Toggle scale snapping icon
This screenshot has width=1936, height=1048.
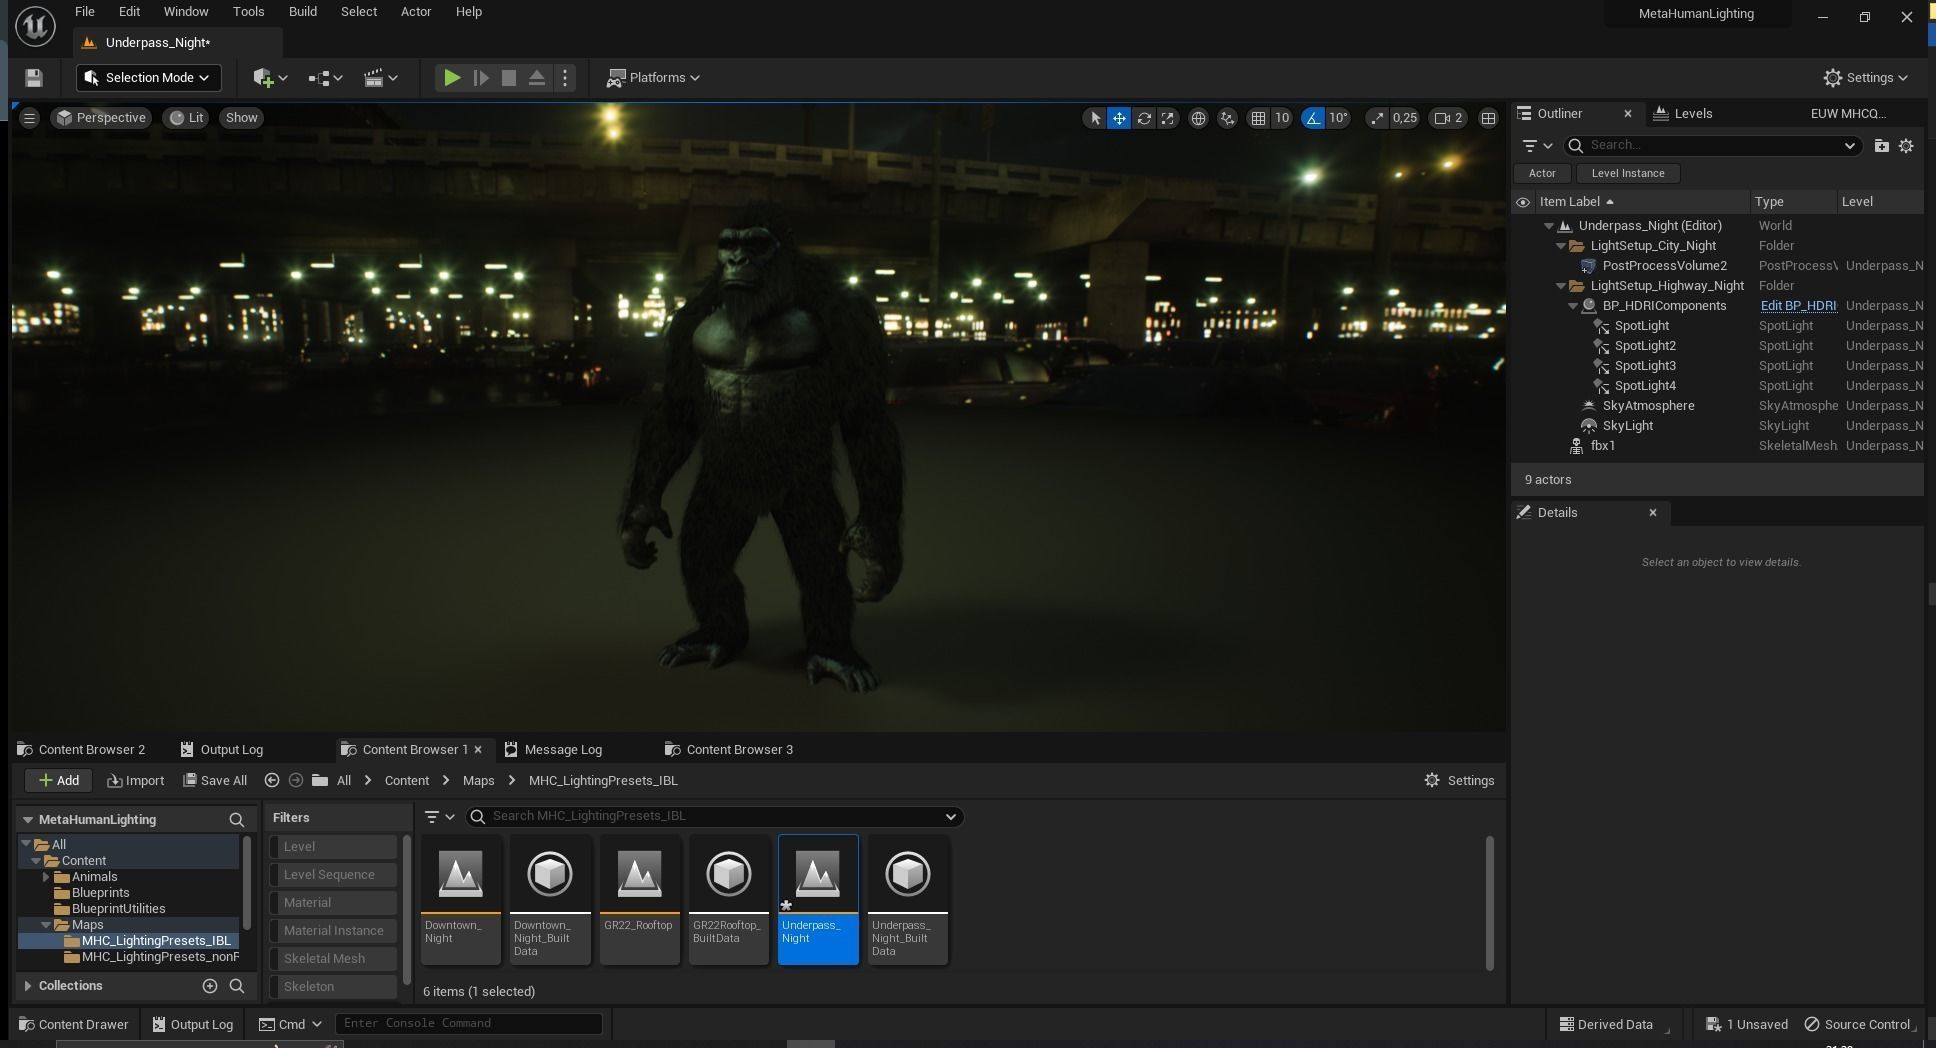[1377, 118]
